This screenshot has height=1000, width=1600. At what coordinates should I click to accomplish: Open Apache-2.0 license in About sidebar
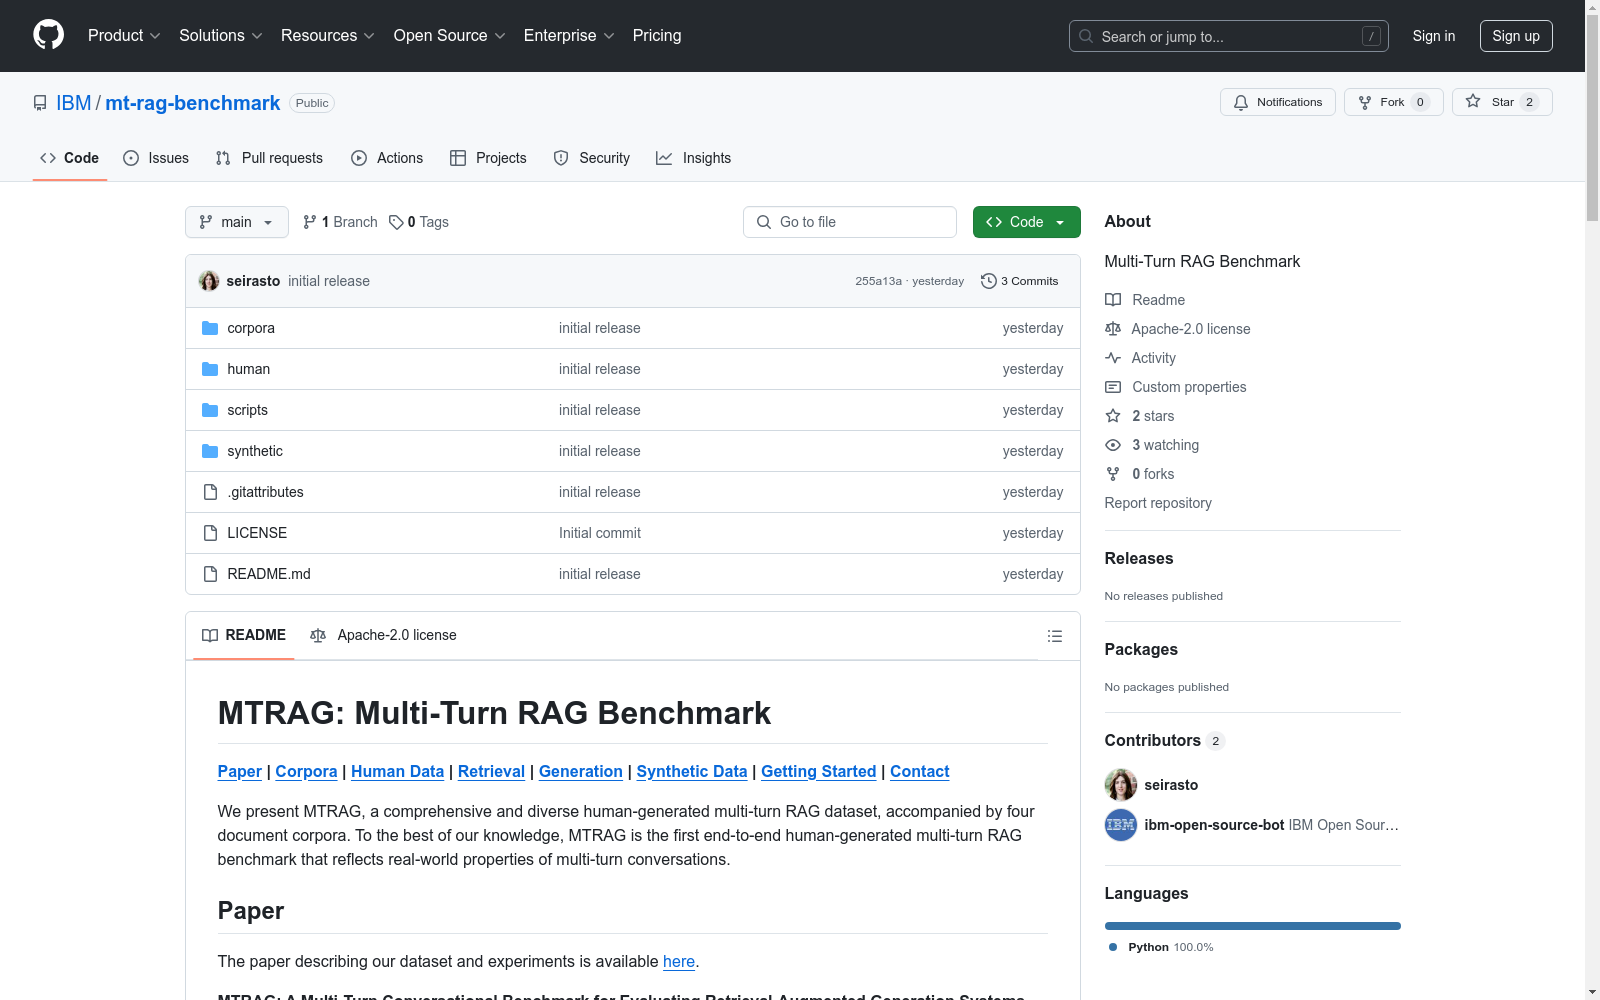1190,329
